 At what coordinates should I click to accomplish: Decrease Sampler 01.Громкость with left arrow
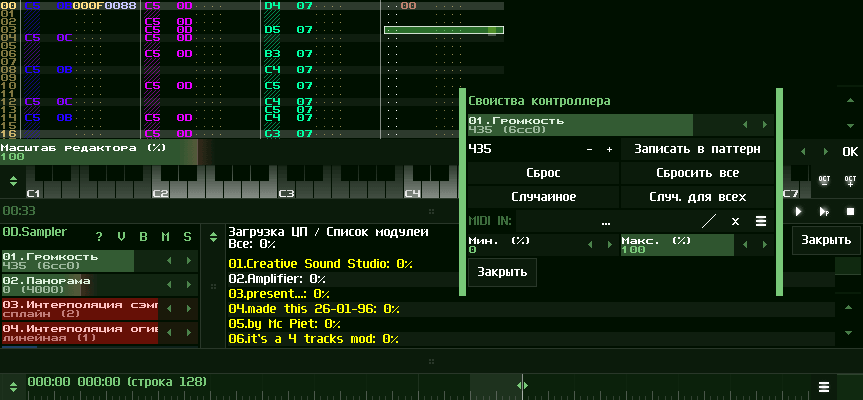(x=169, y=261)
